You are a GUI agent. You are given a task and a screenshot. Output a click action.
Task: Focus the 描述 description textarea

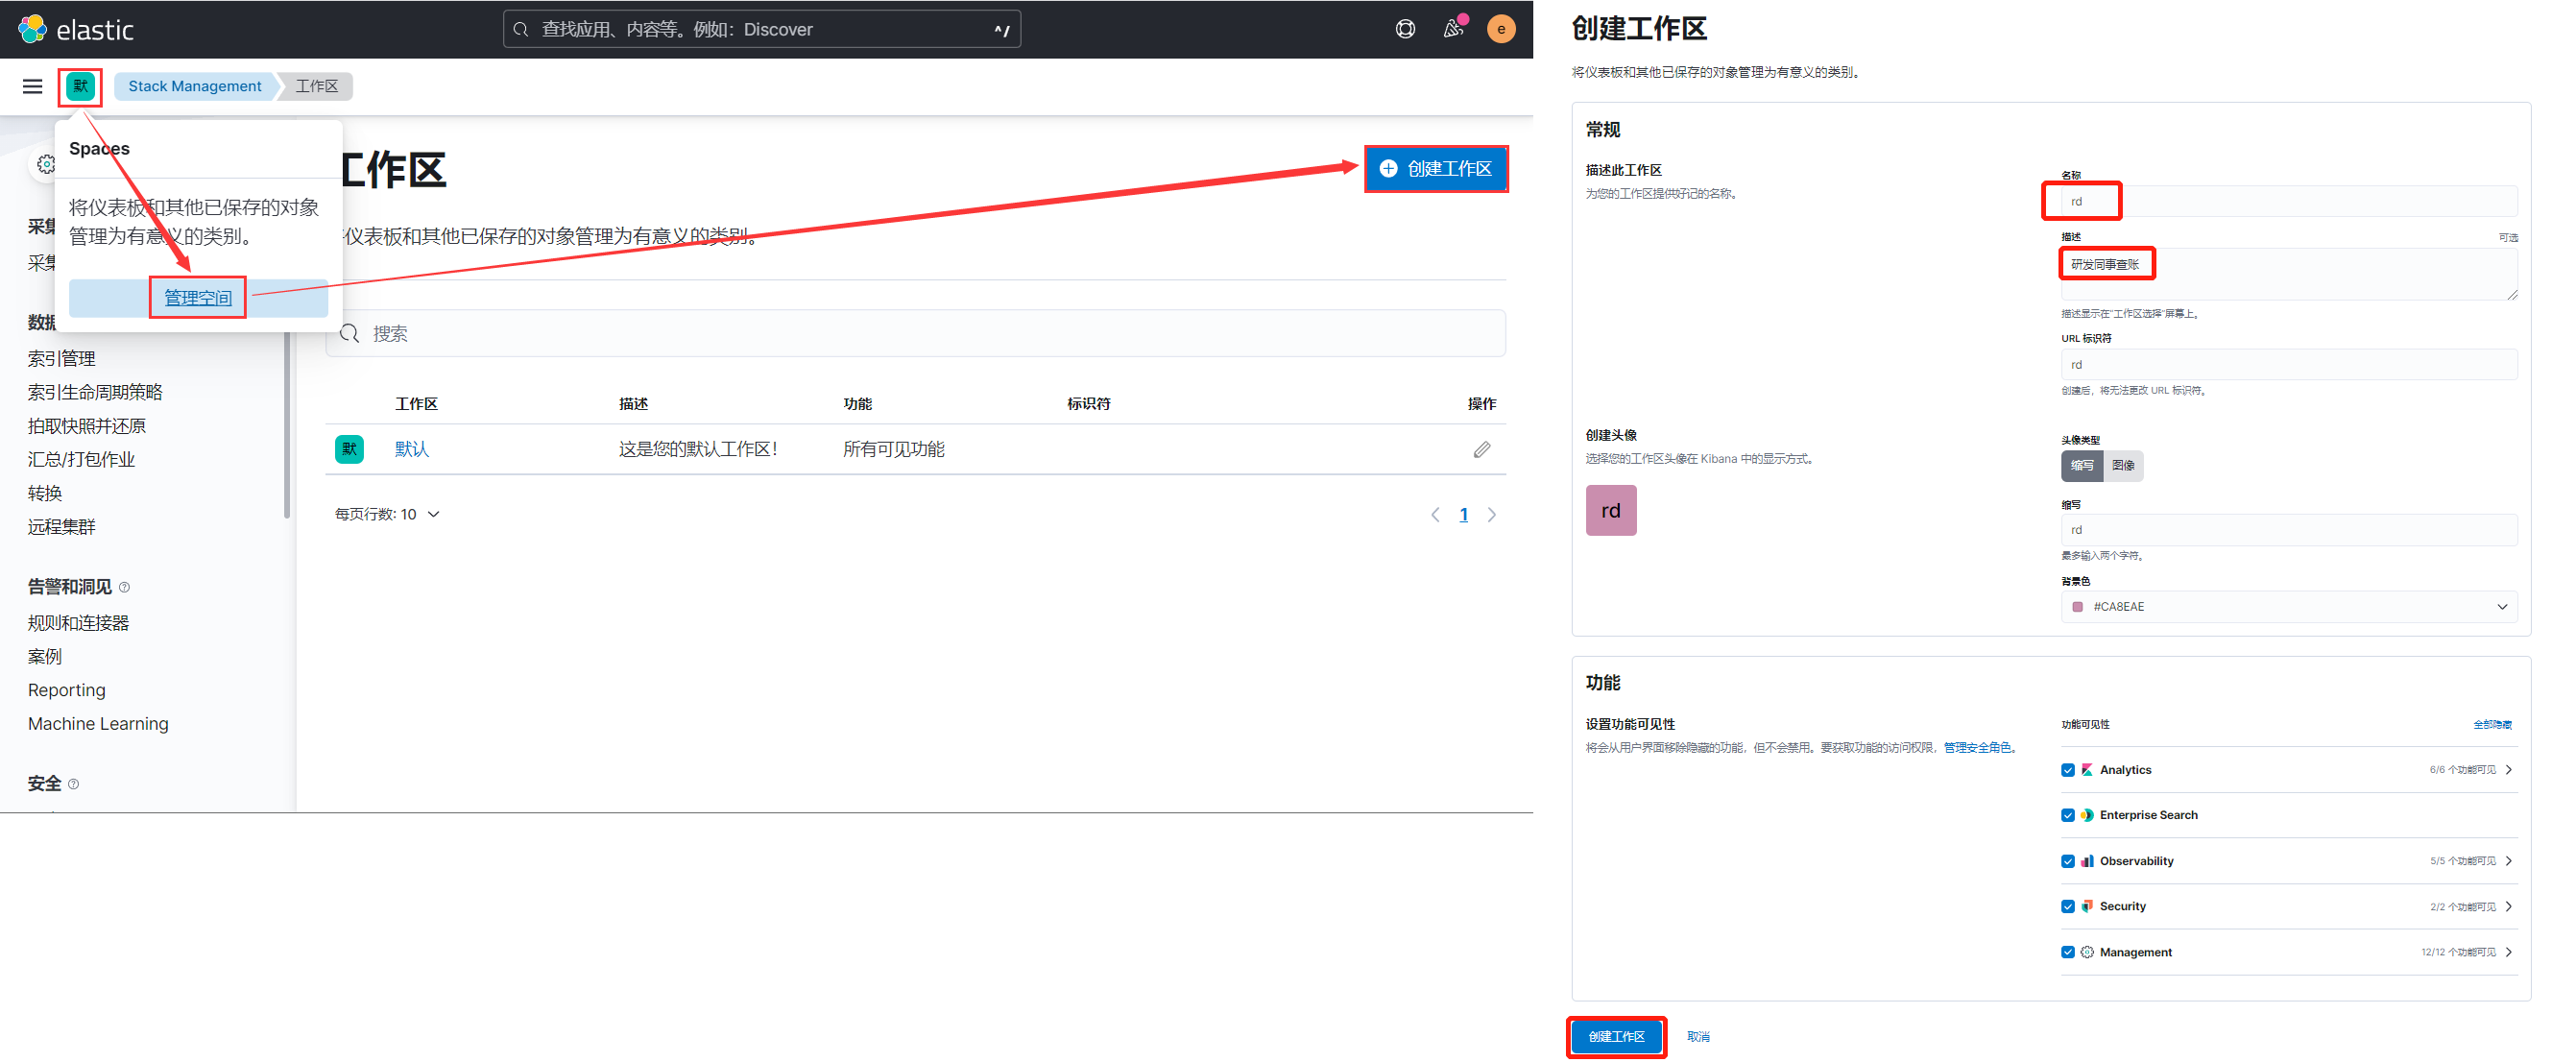[2289, 274]
